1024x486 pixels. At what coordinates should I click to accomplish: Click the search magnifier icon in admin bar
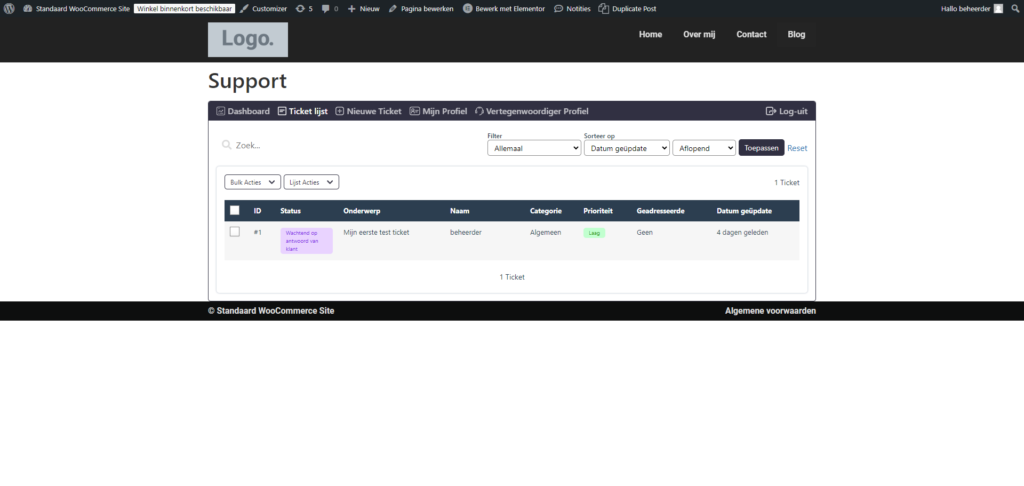[1015, 8]
